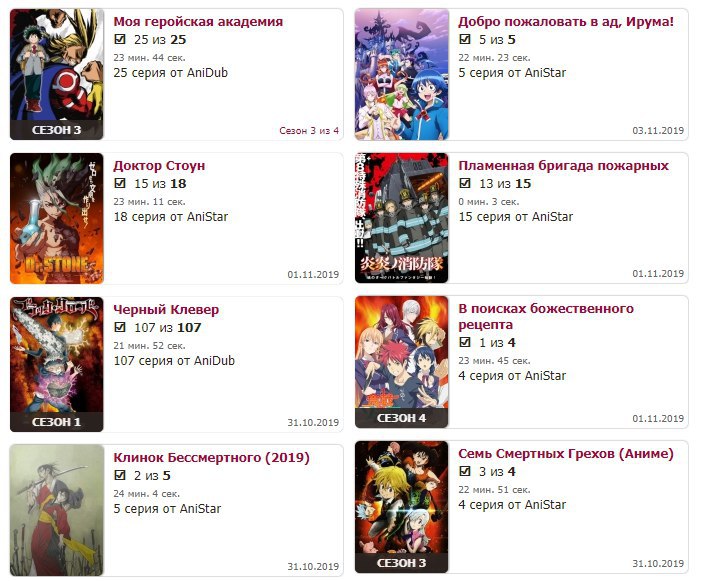Open Моя геройская академия title link
This screenshot has width=713, height=581.
point(198,21)
